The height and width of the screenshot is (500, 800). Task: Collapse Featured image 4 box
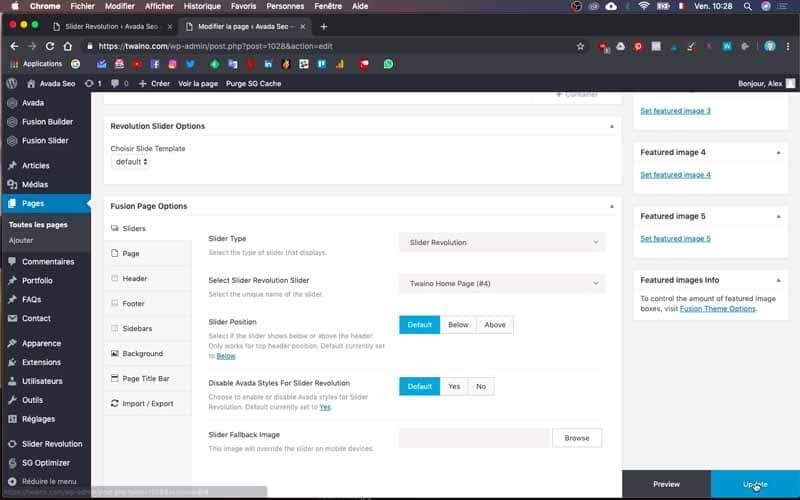point(778,152)
